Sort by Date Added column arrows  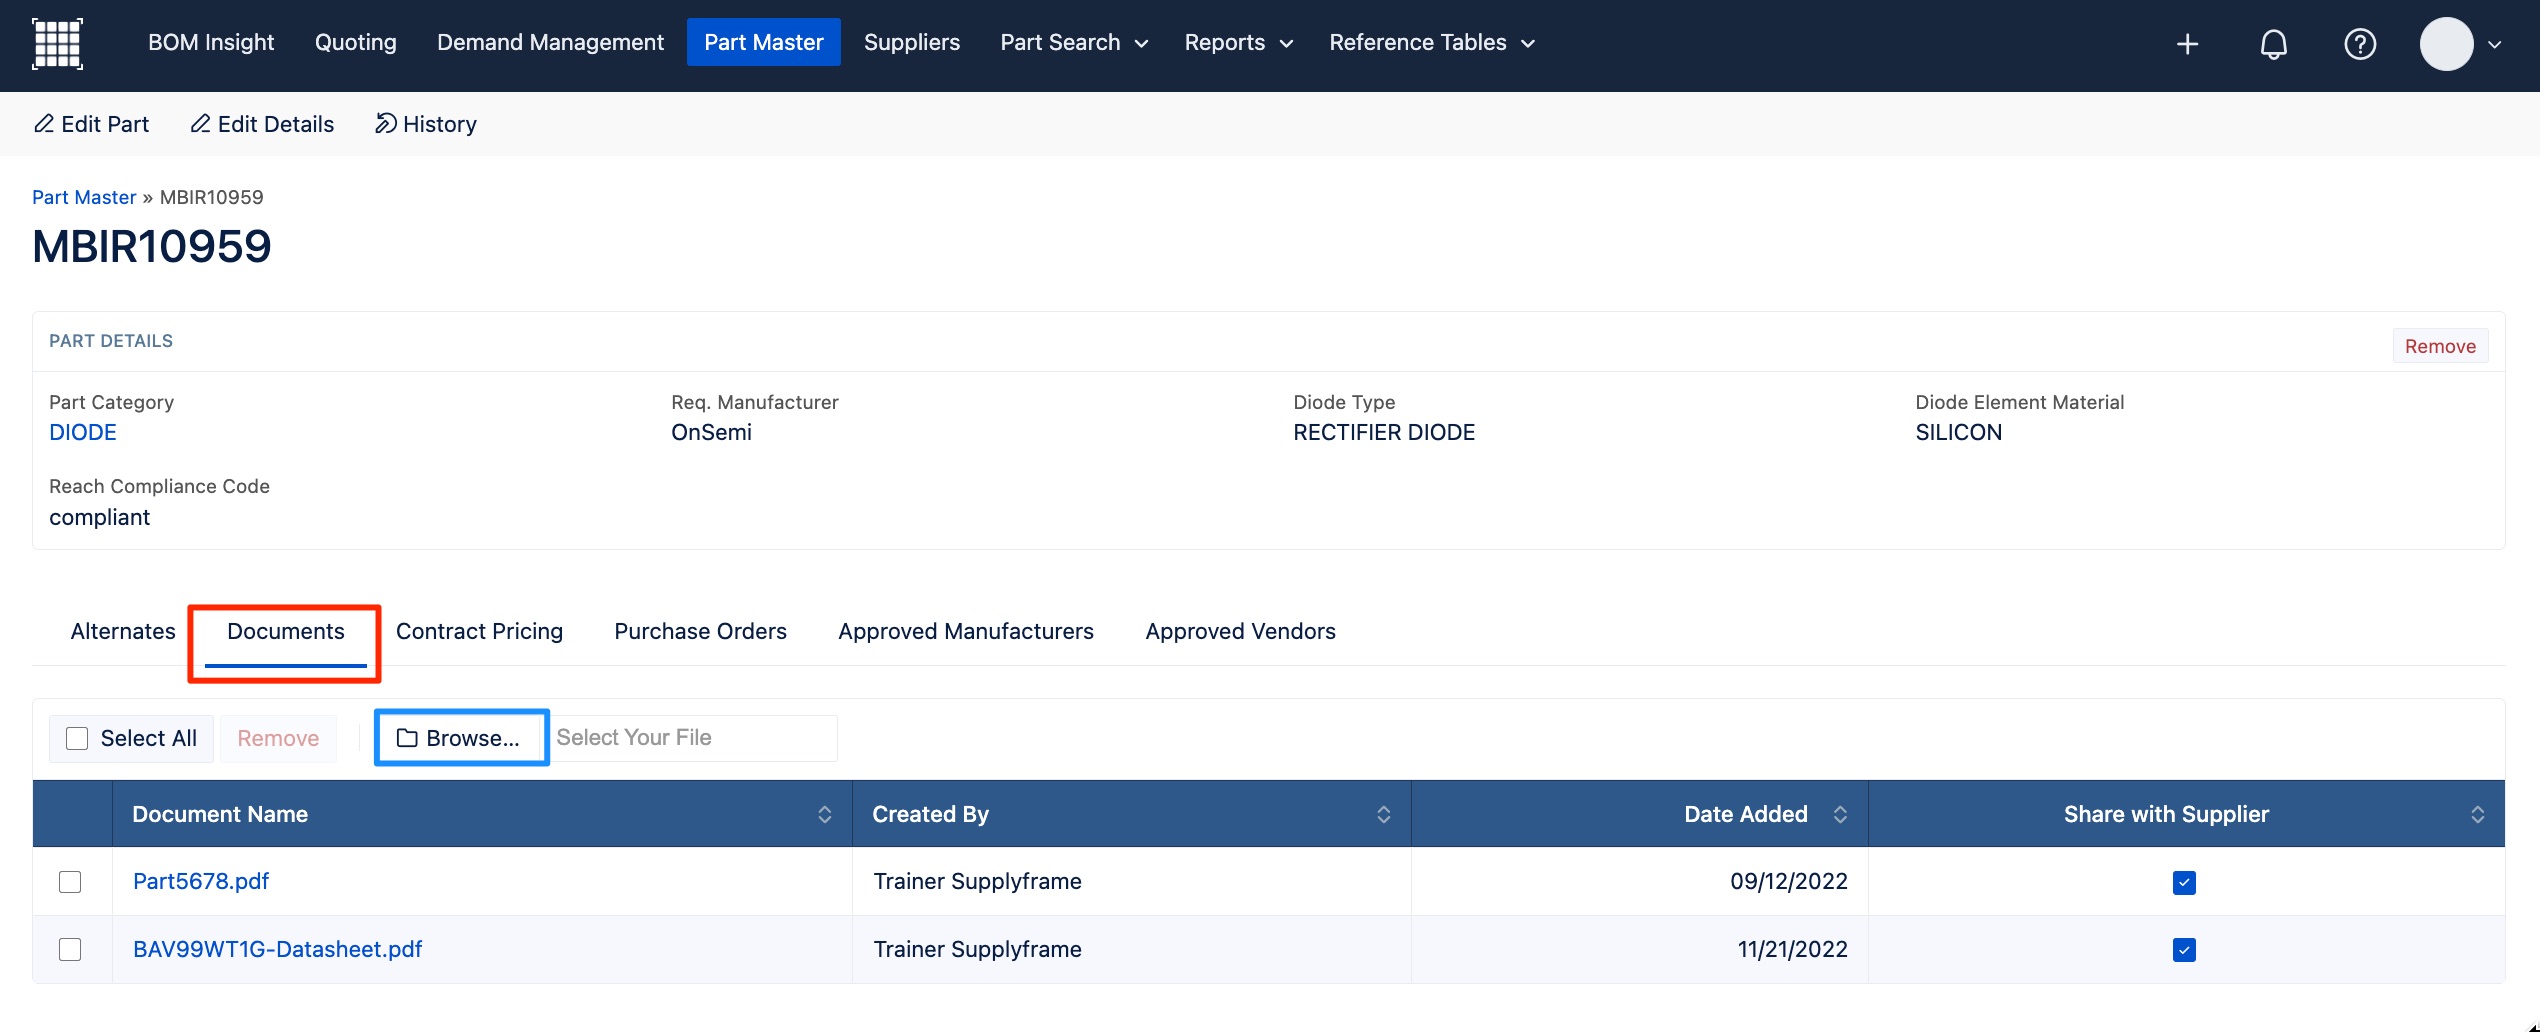click(x=1840, y=814)
